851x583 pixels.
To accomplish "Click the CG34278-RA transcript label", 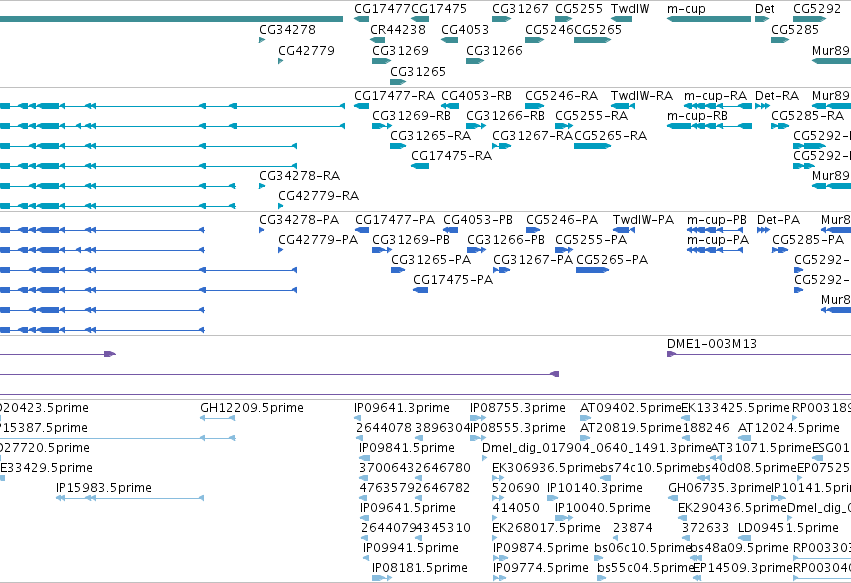I will point(300,176).
